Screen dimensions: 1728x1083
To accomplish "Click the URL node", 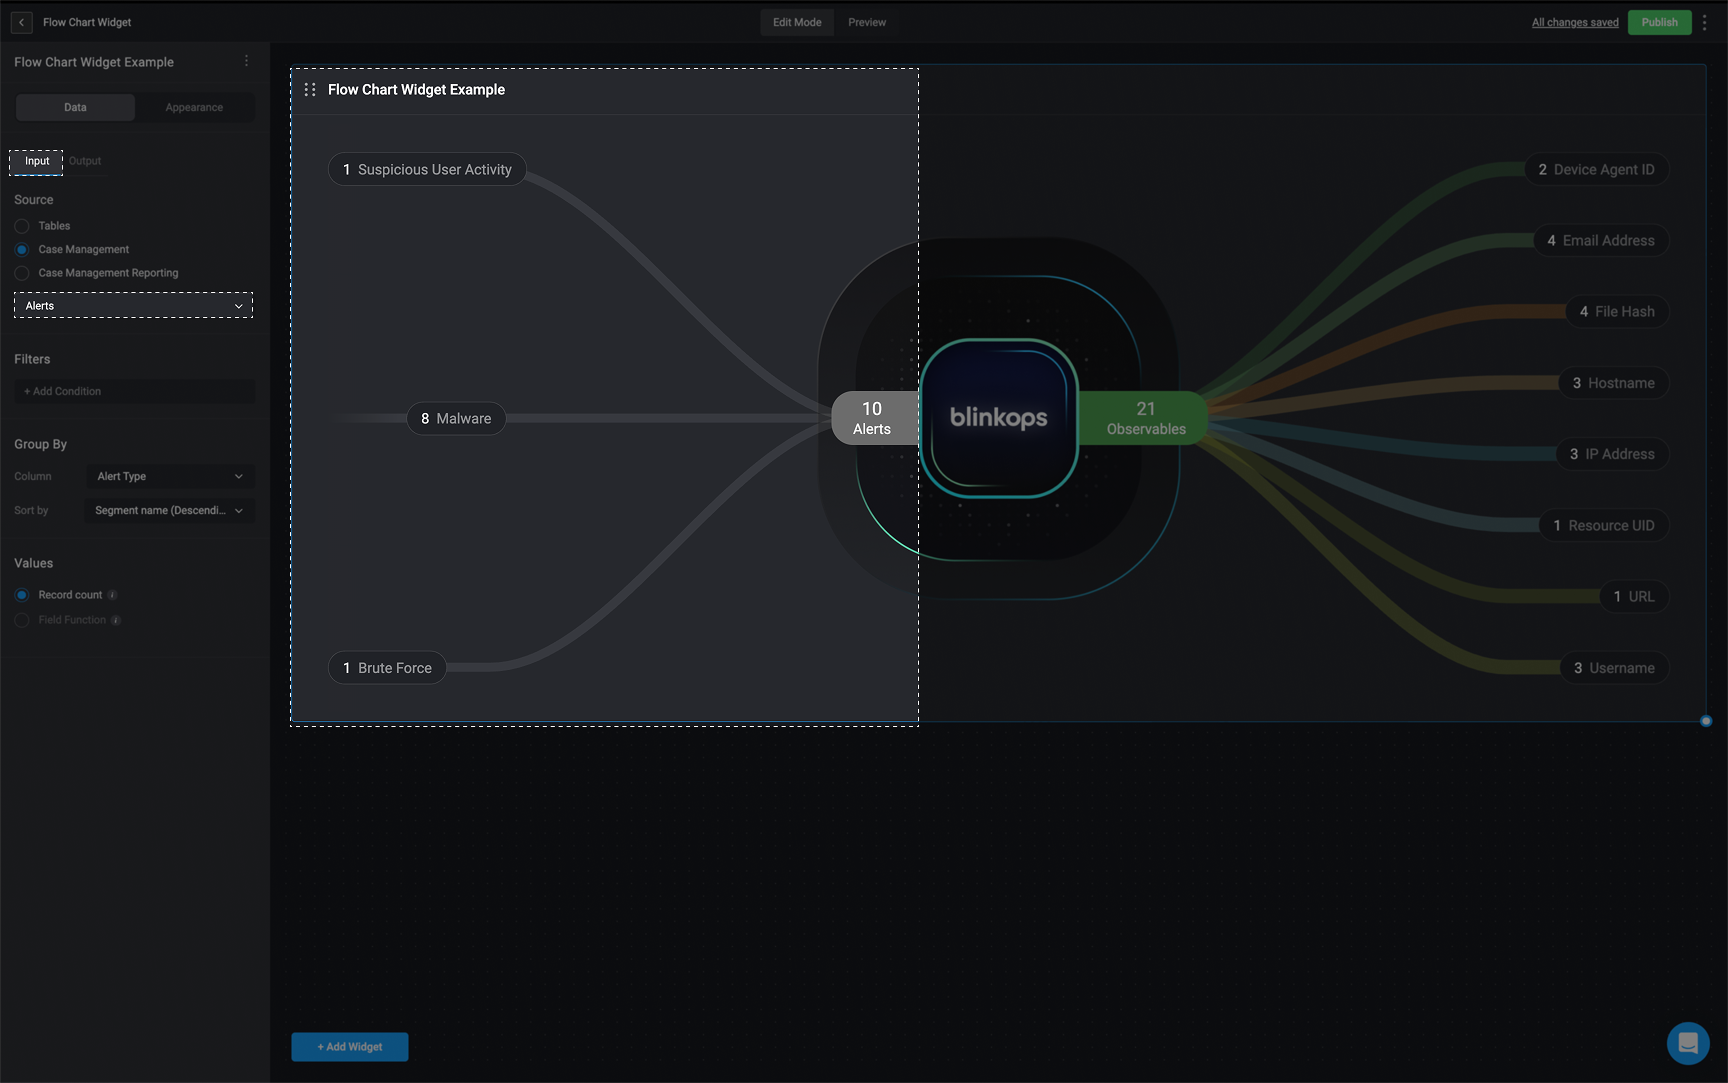I will (1634, 596).
